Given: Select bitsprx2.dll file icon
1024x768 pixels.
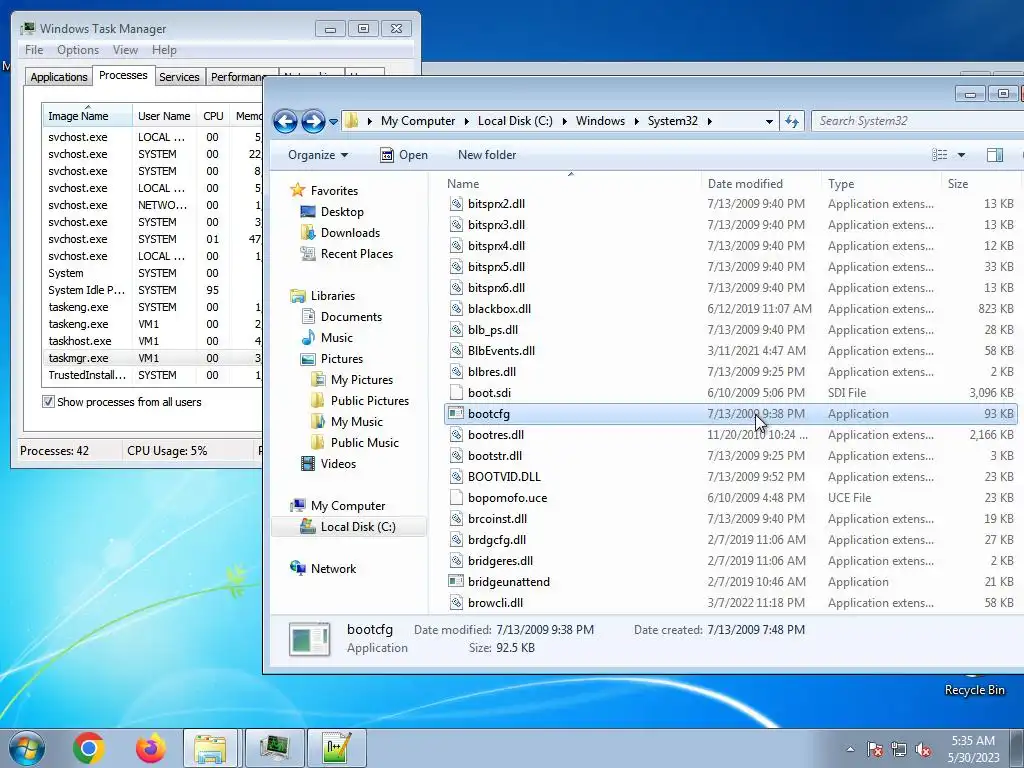Looking at the screenshot, I should 456,204.
